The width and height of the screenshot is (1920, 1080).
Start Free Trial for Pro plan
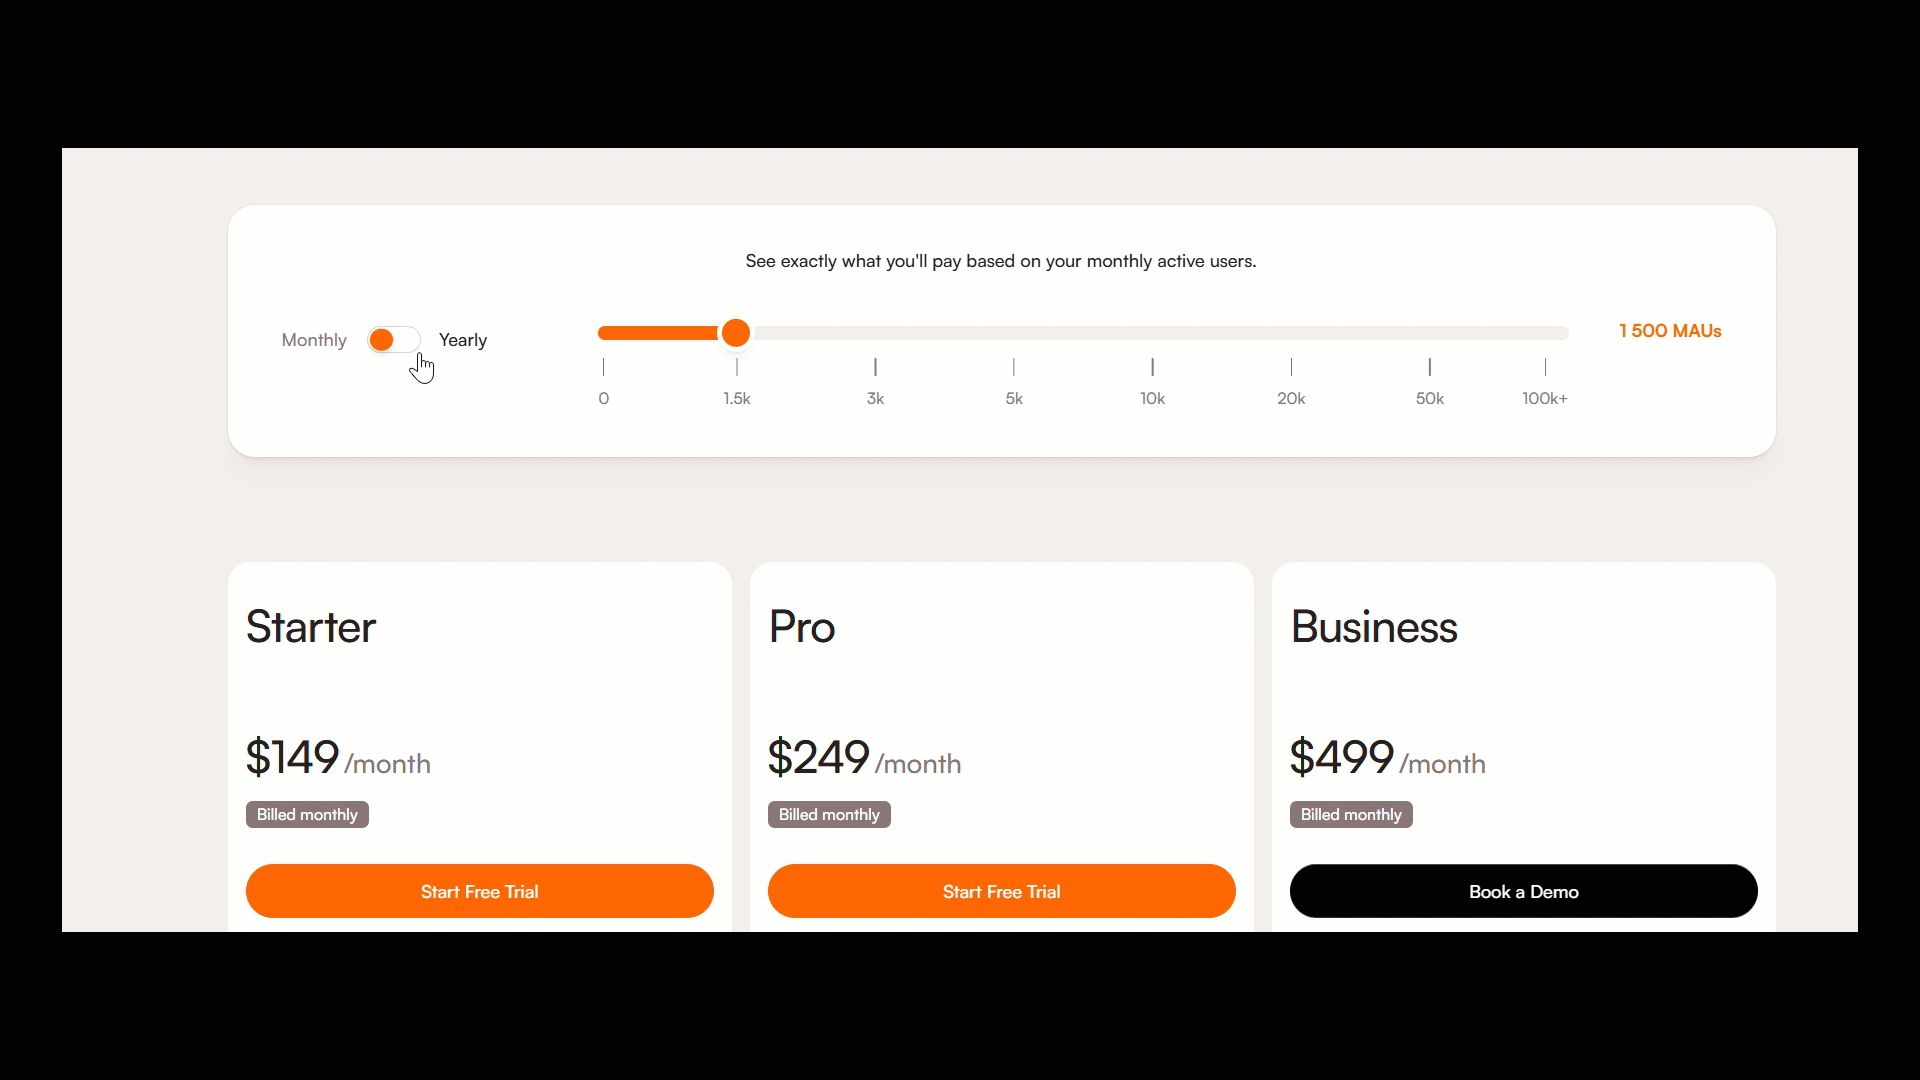point(1002,891)
